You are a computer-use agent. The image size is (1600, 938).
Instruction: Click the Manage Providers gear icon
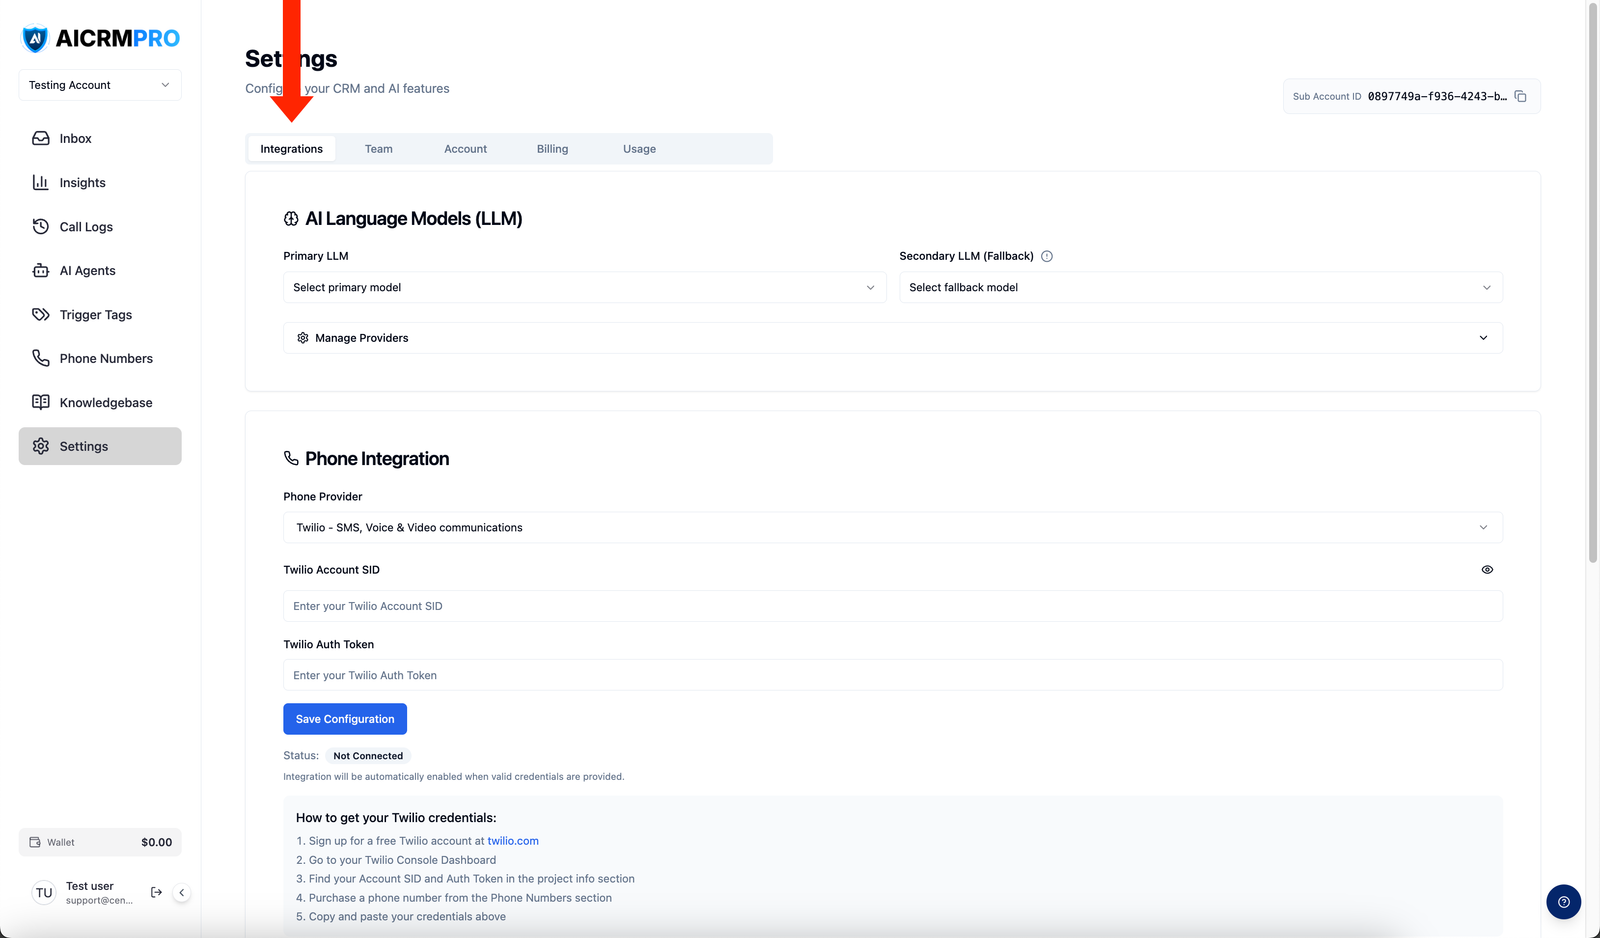tap(303, 338)
